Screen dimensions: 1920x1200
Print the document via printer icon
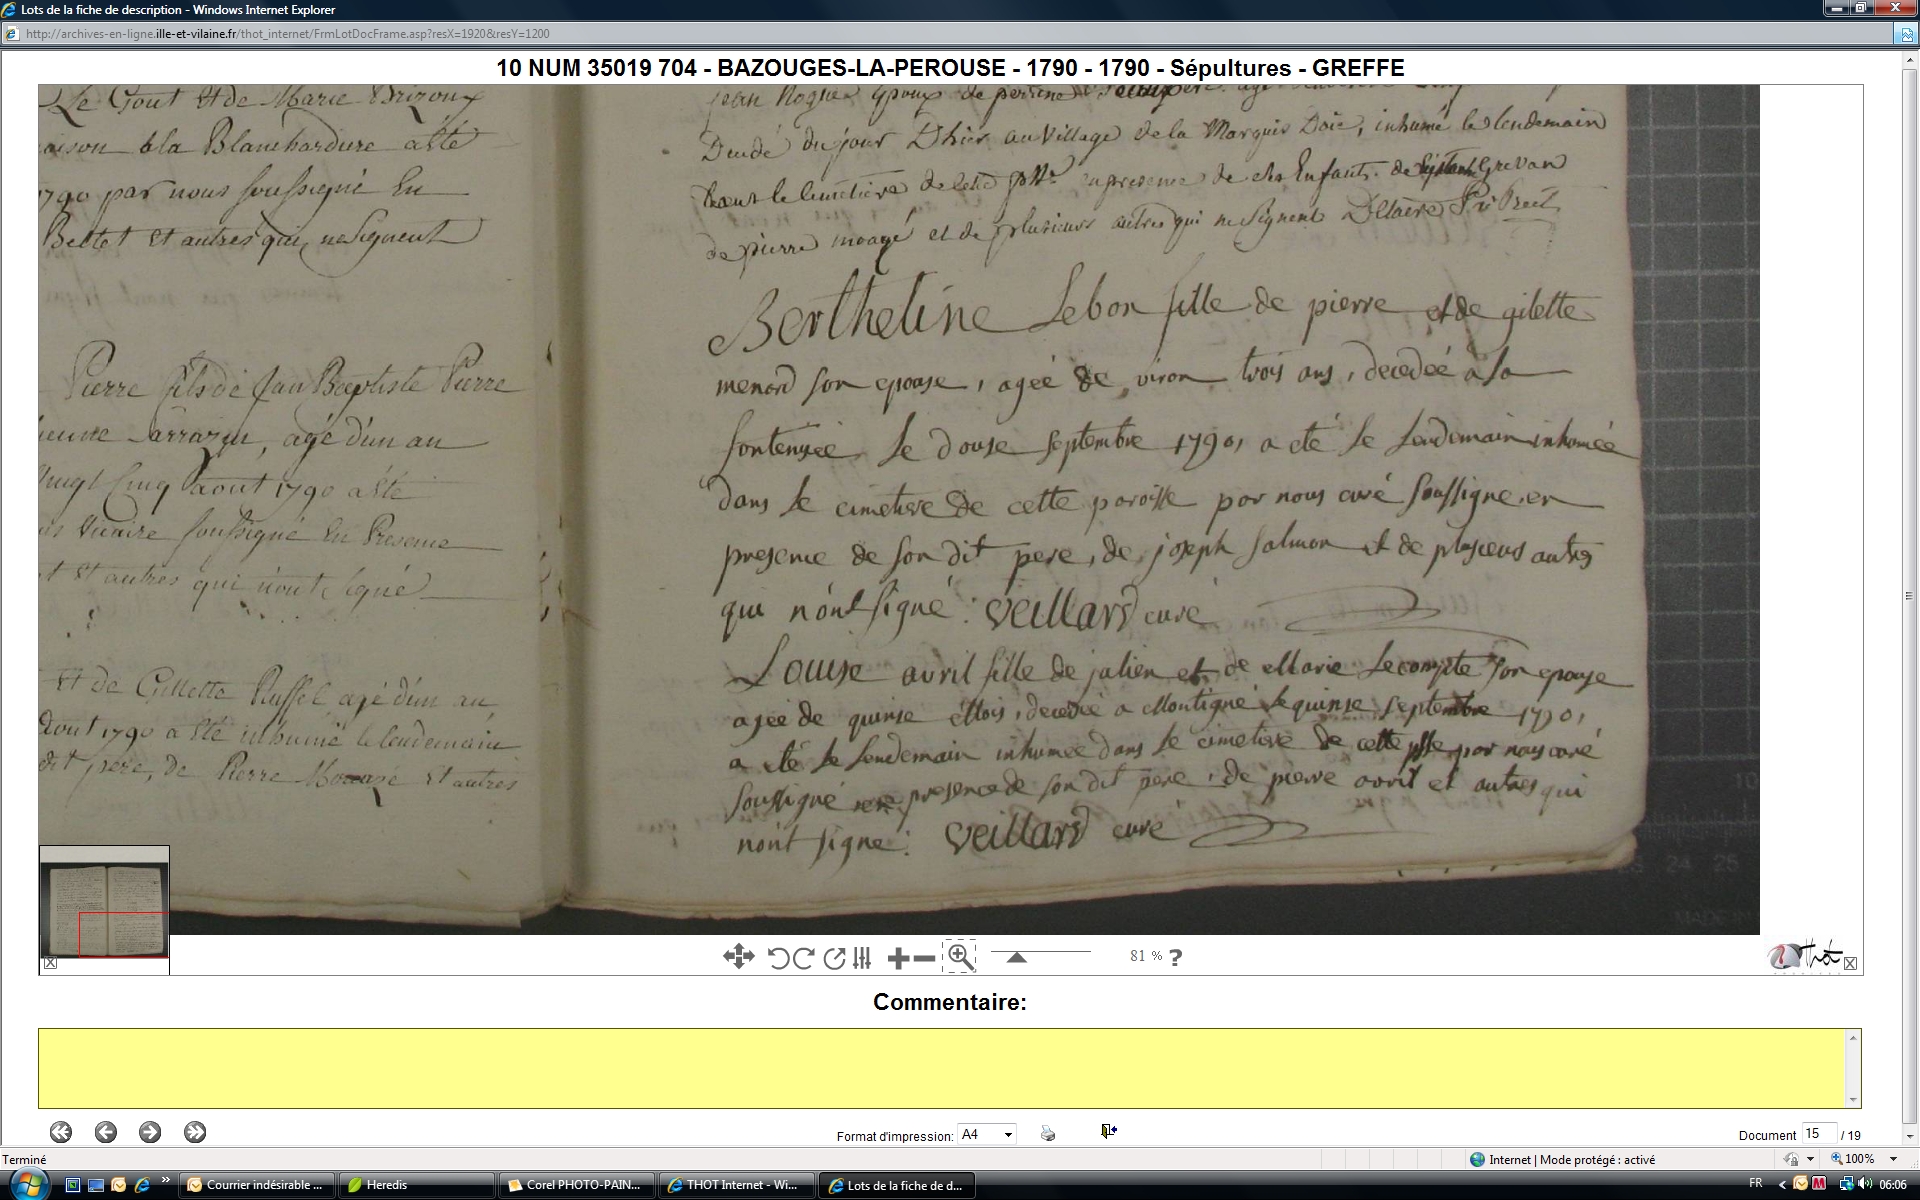coord(1048,1133)
